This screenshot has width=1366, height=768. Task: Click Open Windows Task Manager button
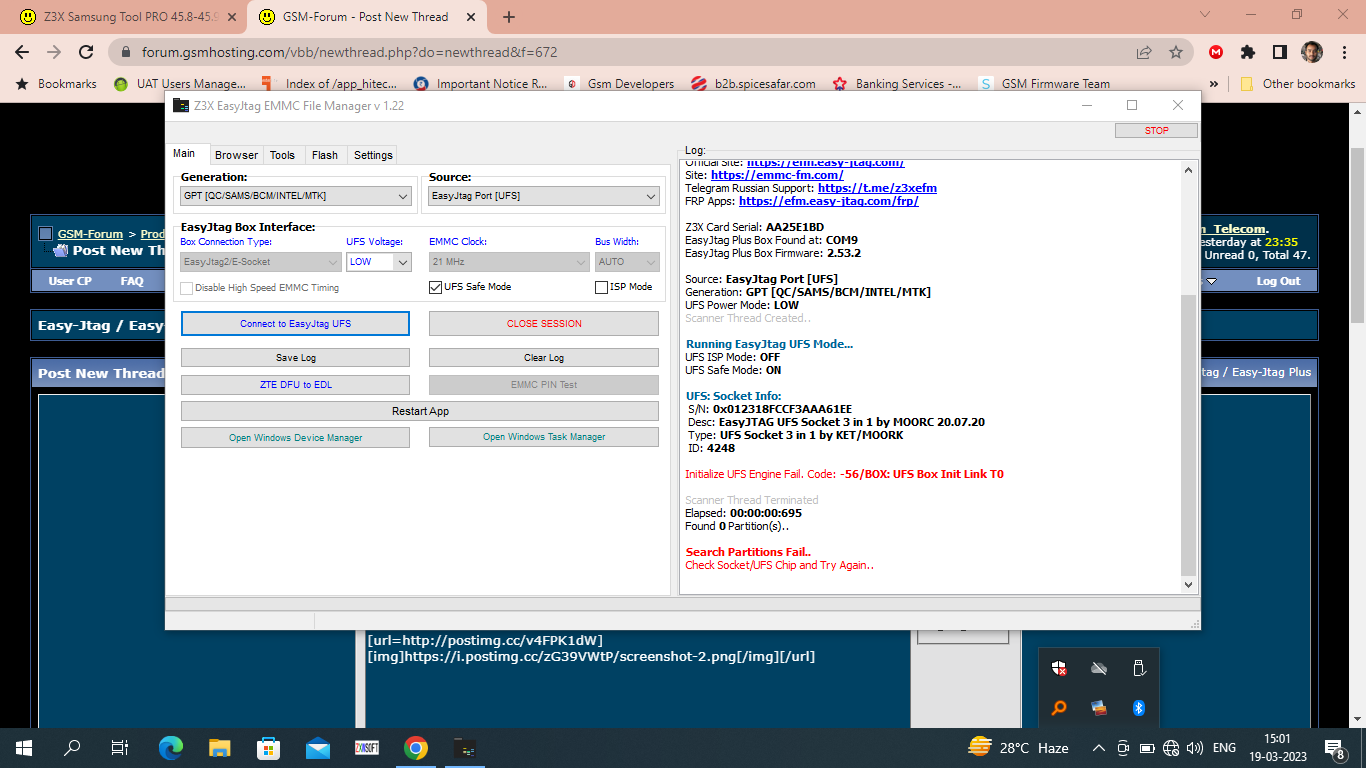coord(544,437)
